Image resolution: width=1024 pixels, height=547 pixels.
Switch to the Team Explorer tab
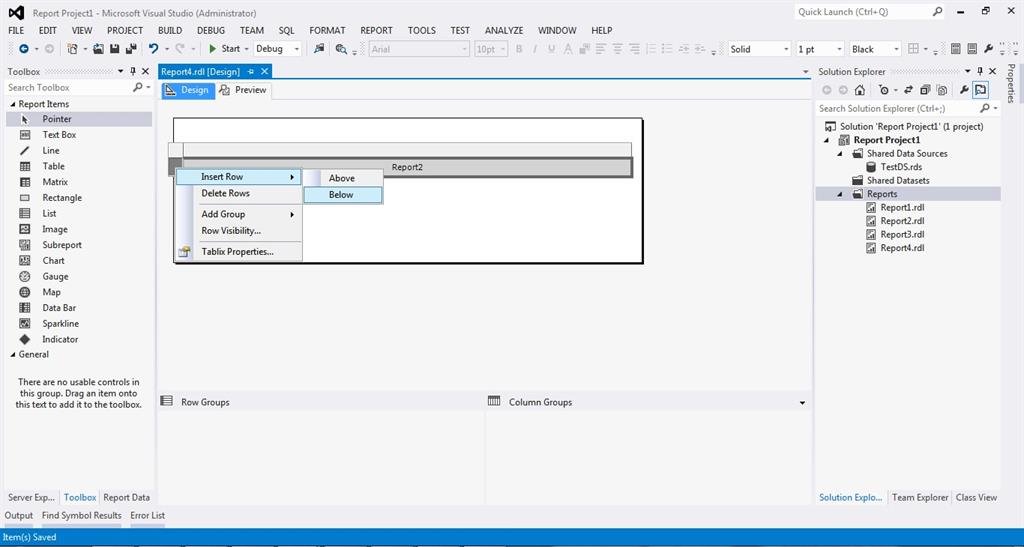[920, 497]
